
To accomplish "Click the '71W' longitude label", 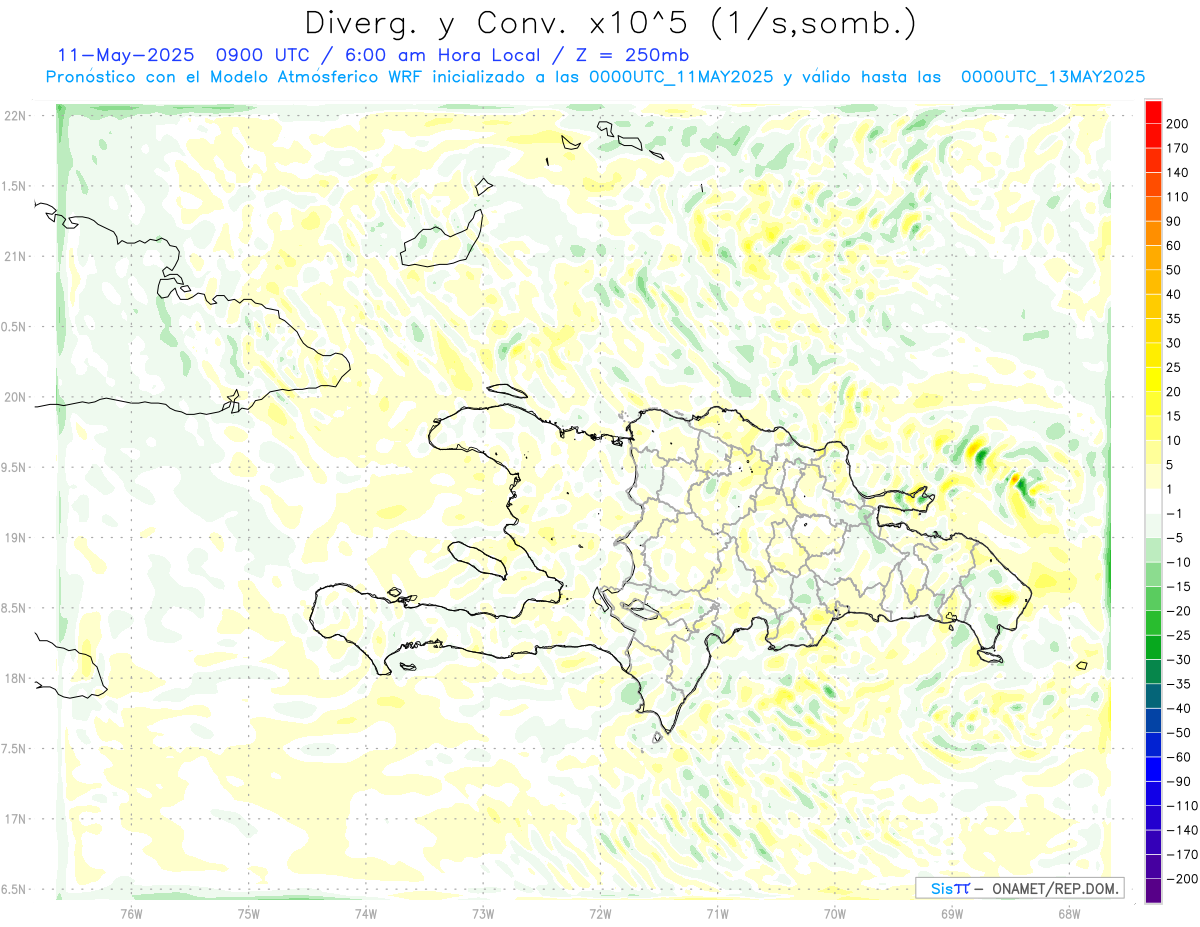I will pyautogui.click(x=717, y=912).
